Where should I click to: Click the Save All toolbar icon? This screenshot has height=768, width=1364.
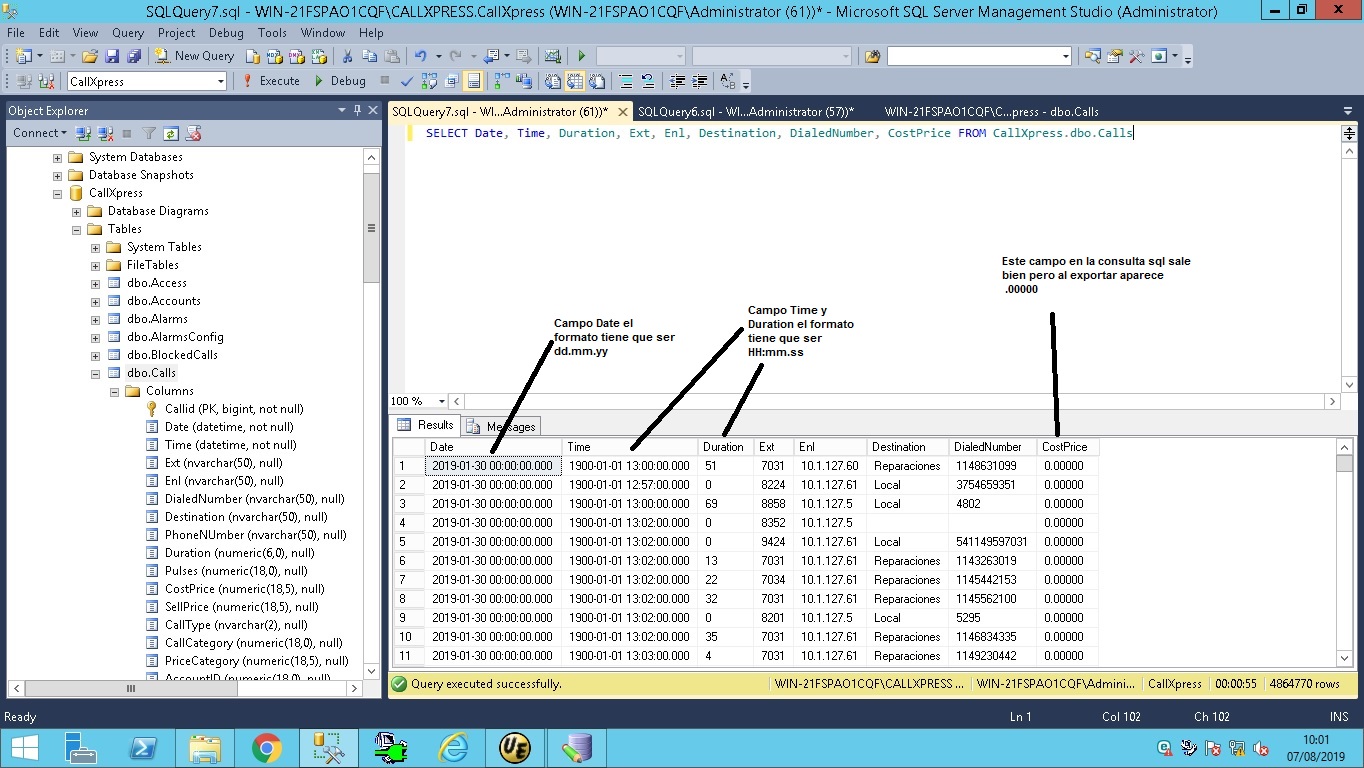134,56
